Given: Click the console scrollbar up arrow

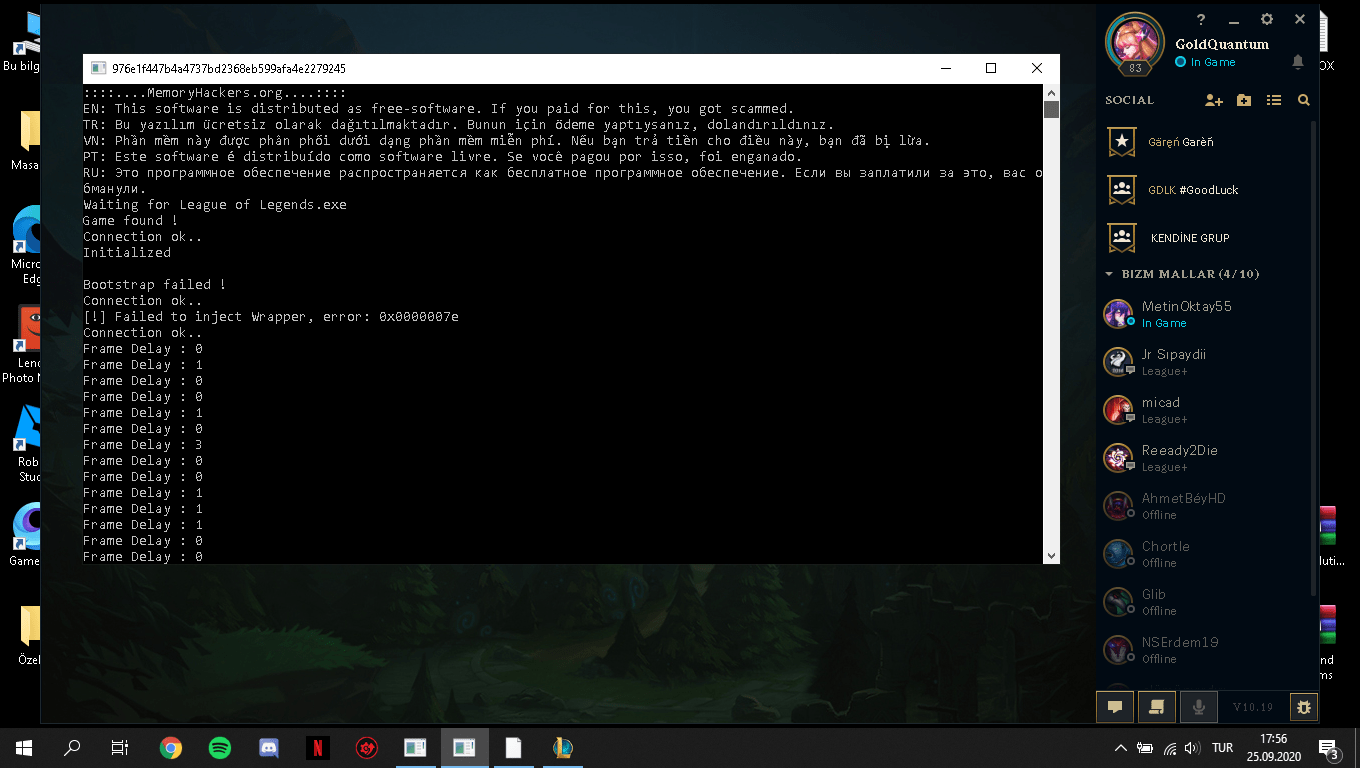Looking at the screenshot, I should [1051, 91].
